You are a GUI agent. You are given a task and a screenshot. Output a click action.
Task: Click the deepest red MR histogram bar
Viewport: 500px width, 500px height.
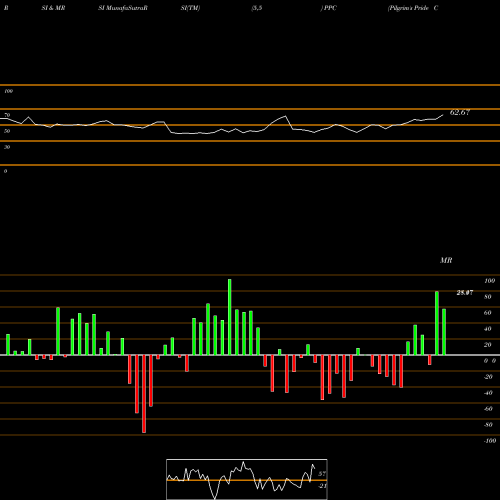coord(144,394)
